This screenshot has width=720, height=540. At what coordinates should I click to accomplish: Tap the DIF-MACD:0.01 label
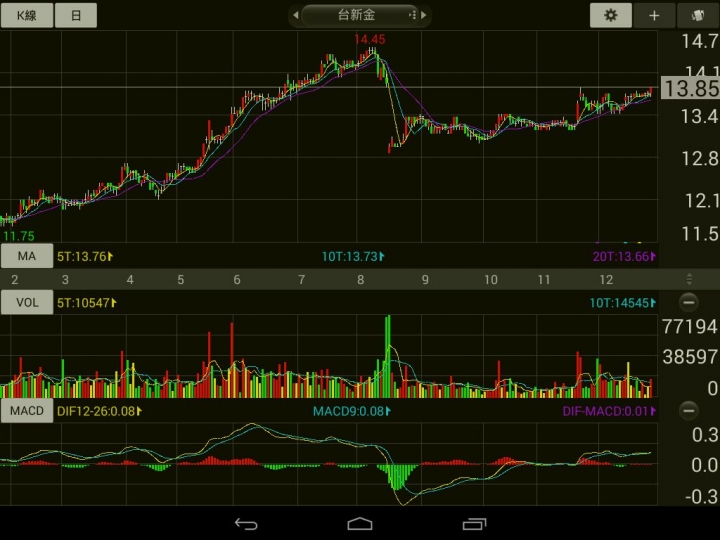pyautogui.click(x=609, y=411)
